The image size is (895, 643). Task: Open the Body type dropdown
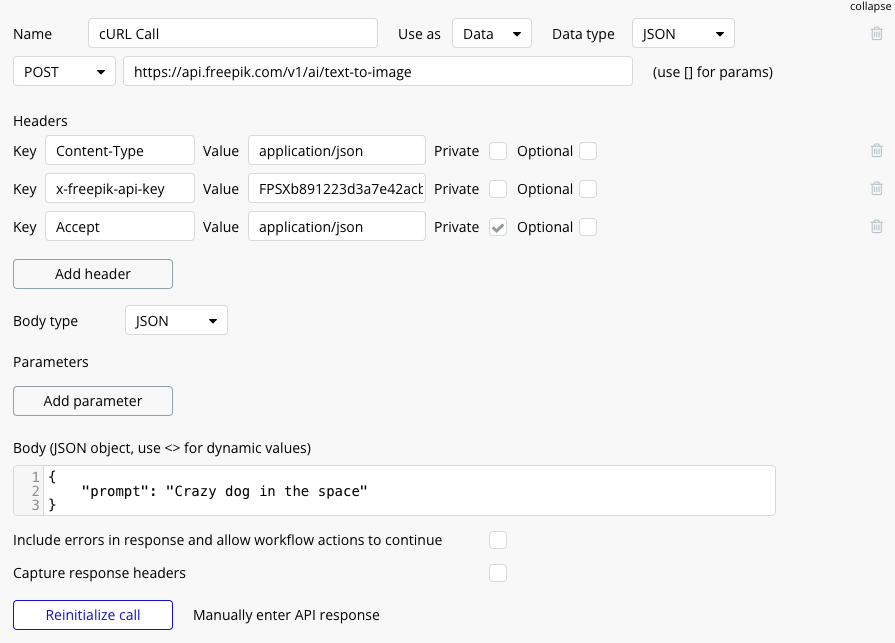click(176, 320)
